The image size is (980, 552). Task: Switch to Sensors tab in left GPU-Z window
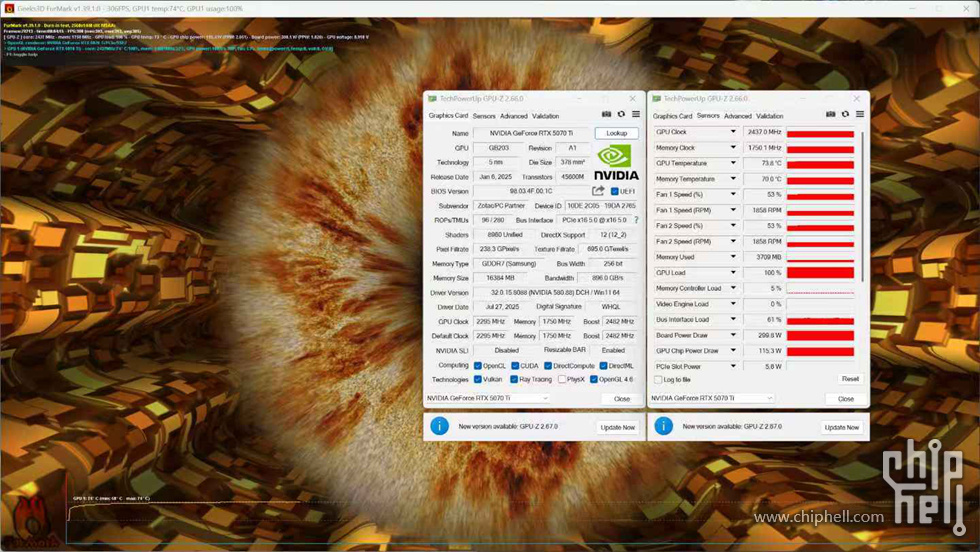484,116
